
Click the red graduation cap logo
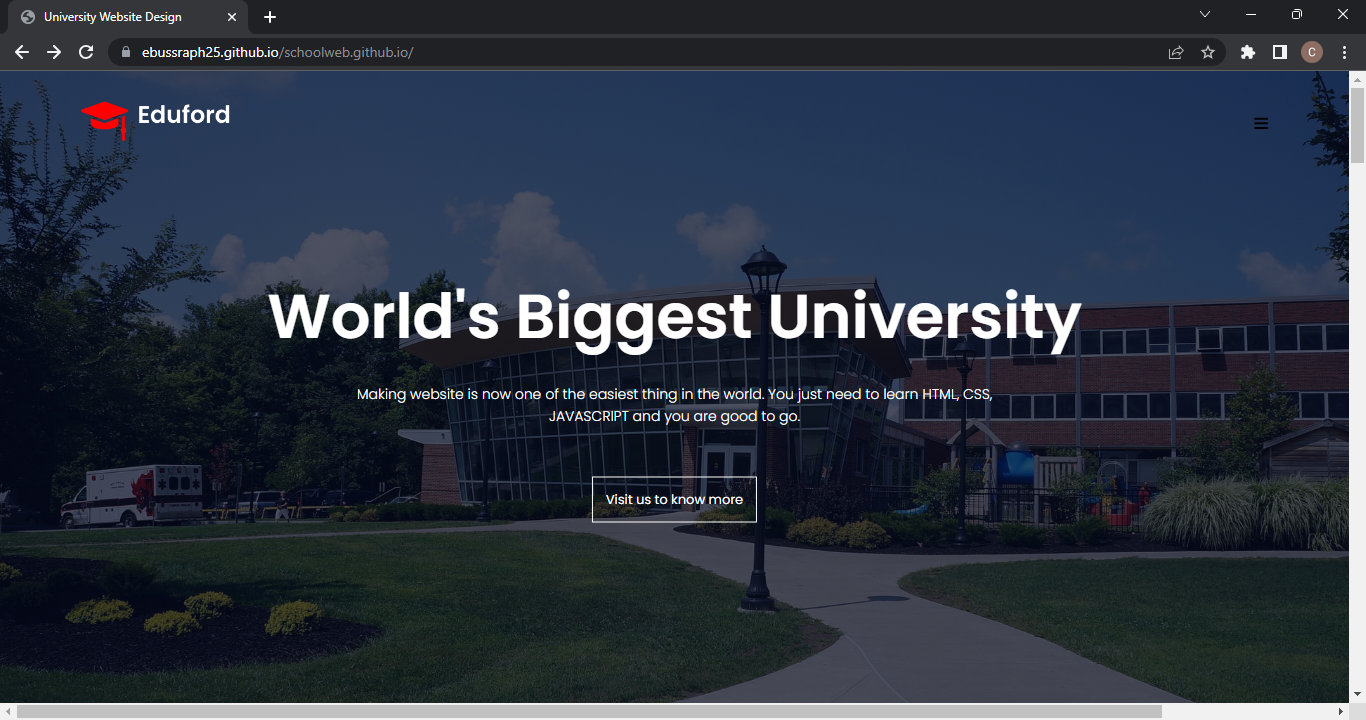(x=104, y=118)
